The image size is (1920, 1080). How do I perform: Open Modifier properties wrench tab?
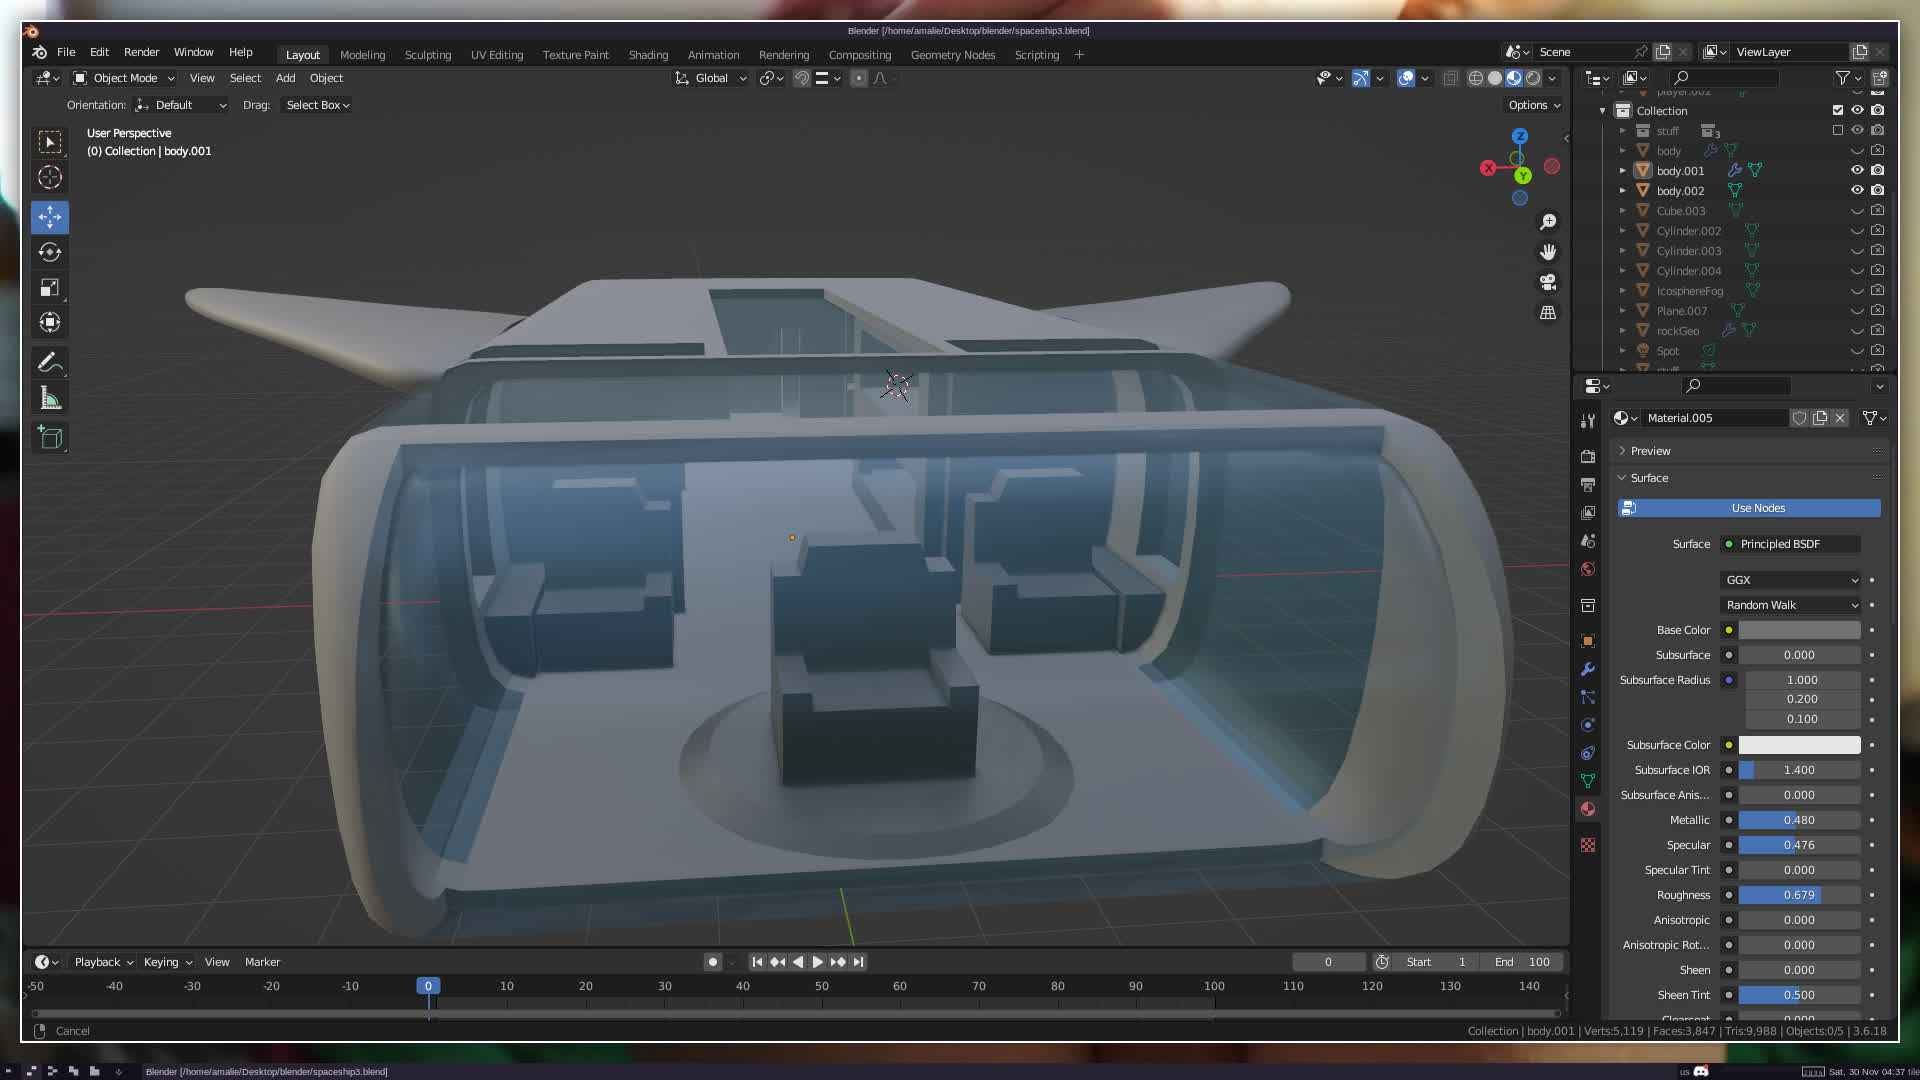tap(1588, 669)
